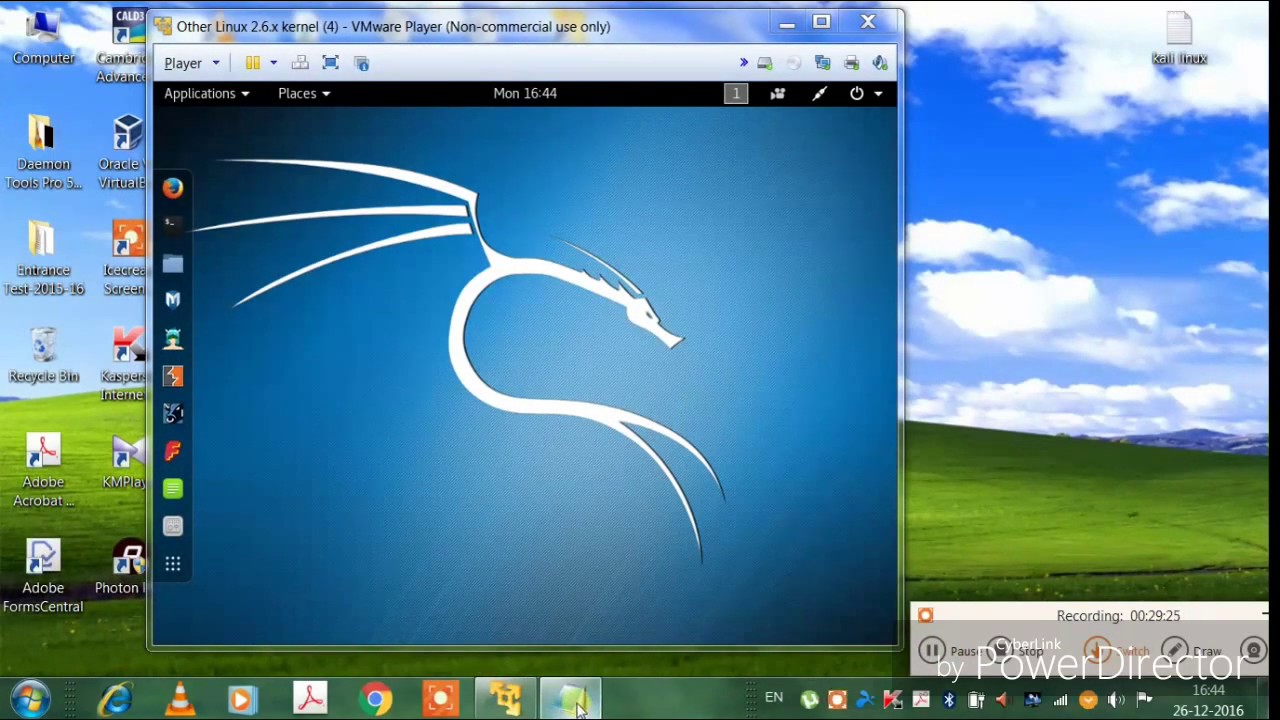Open network signal bars tray icon
1280x720 pixels.
[x=1060, y=699]
